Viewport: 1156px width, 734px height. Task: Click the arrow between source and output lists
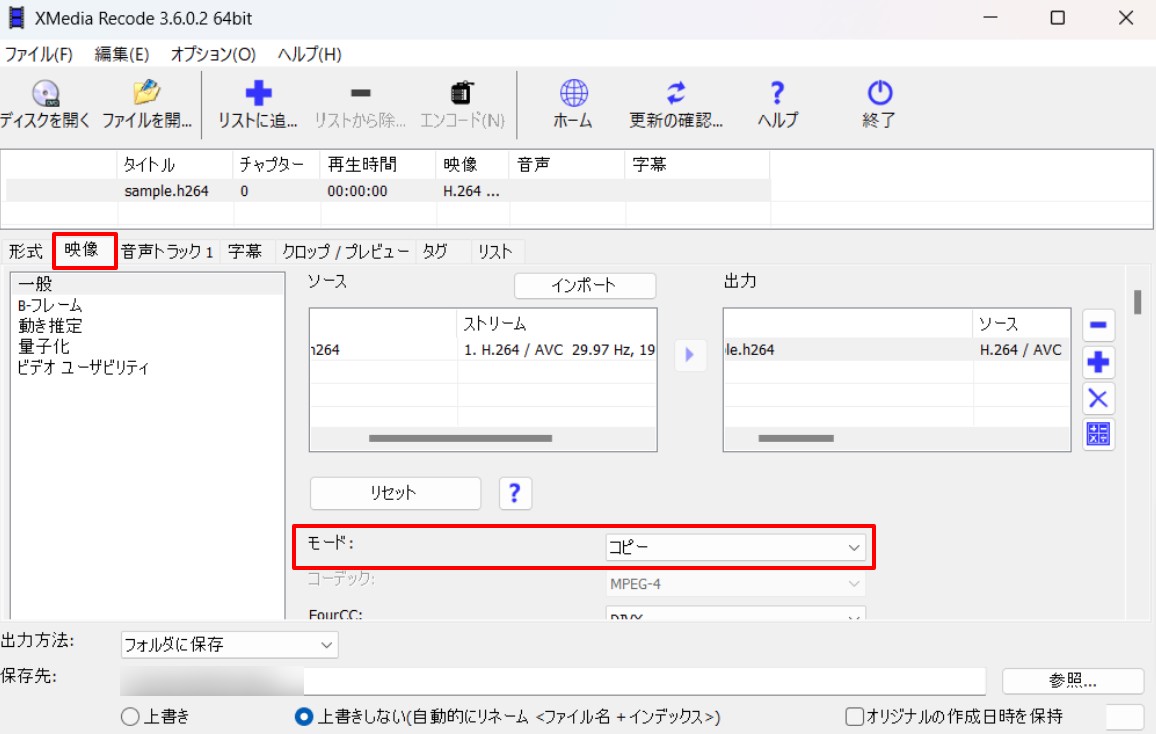pos(690,354)
